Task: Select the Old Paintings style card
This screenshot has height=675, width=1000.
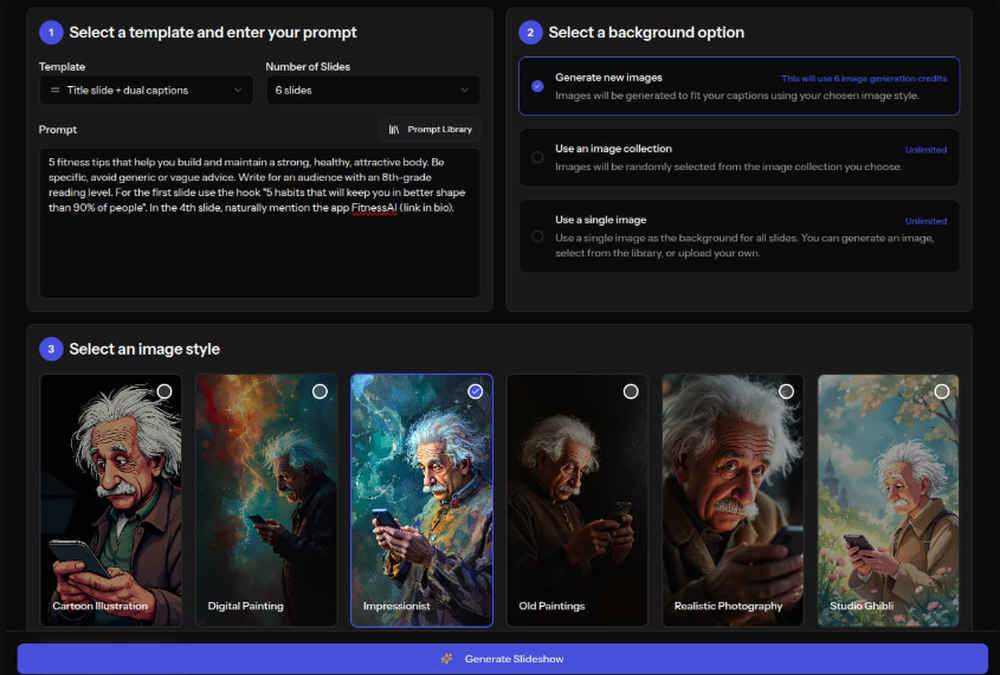Action: coord(577,500)
